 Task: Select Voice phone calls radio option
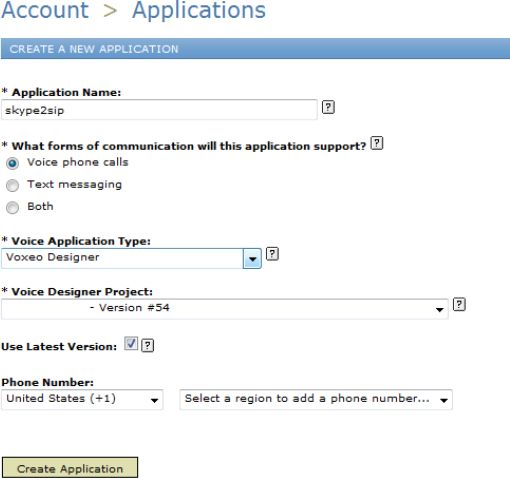click(x=13, y=163)
